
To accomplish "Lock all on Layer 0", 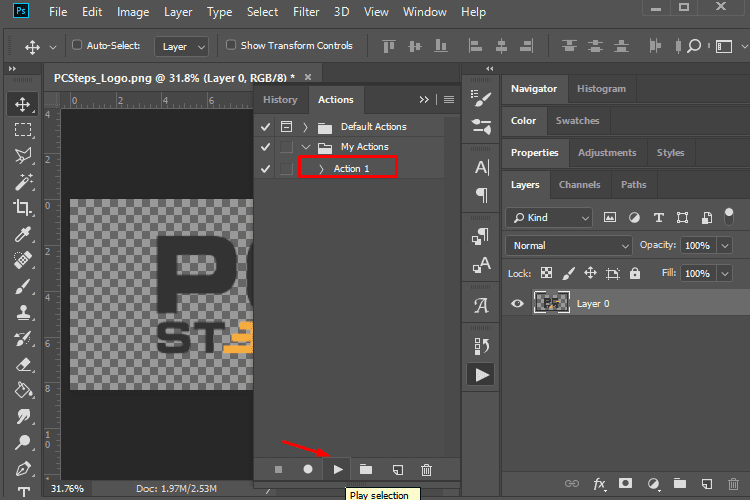I will (635, 273).
